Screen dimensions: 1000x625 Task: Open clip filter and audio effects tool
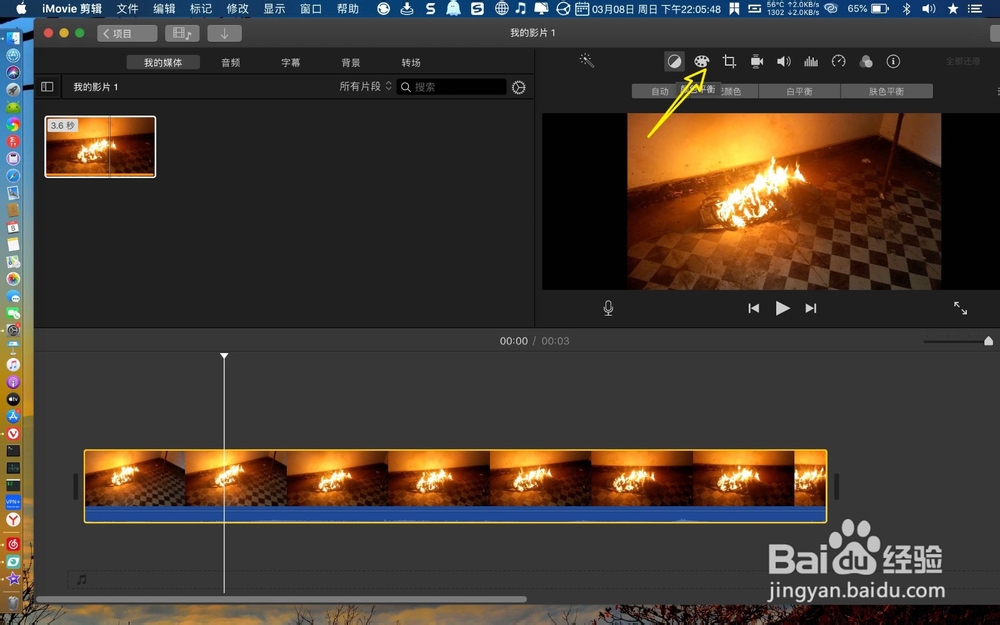866,61
